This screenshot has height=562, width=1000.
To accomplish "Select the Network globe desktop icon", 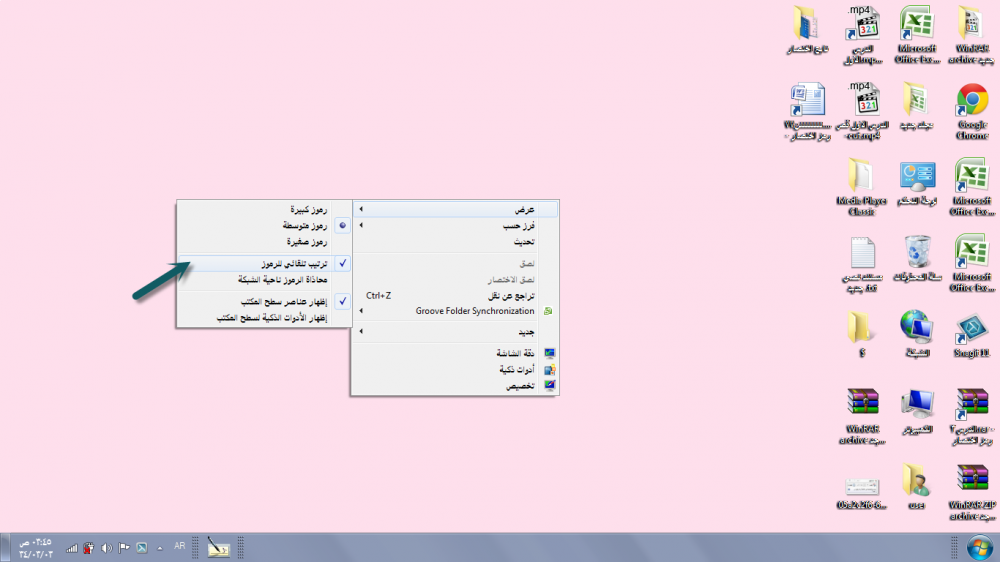I will click(917, 329).
